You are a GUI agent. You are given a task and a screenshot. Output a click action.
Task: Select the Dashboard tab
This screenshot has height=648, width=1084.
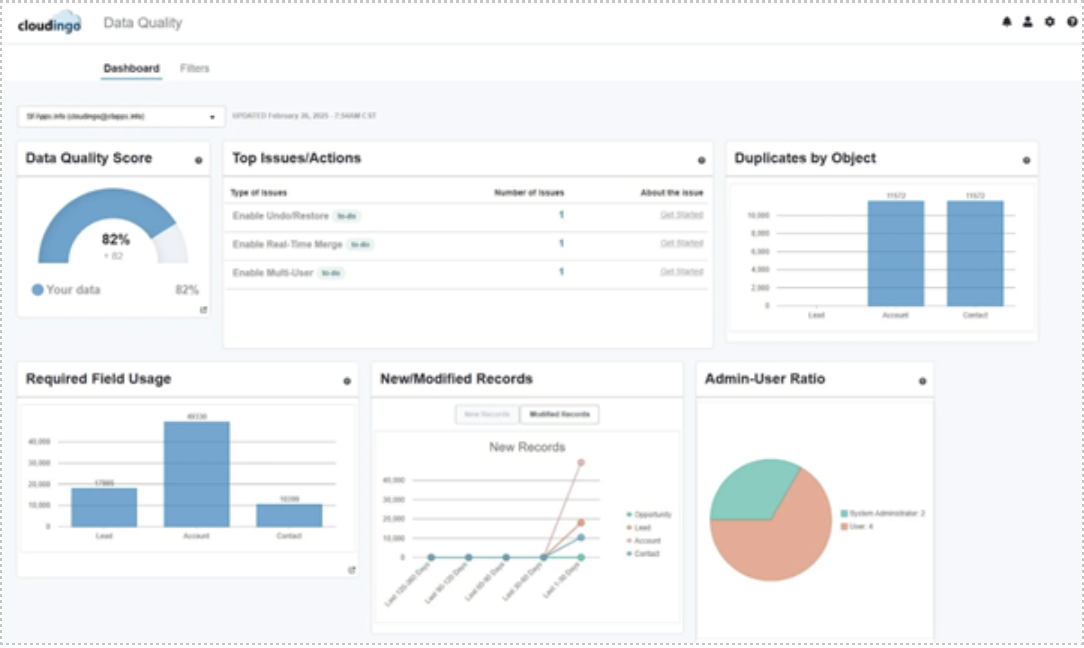[131, 69]
